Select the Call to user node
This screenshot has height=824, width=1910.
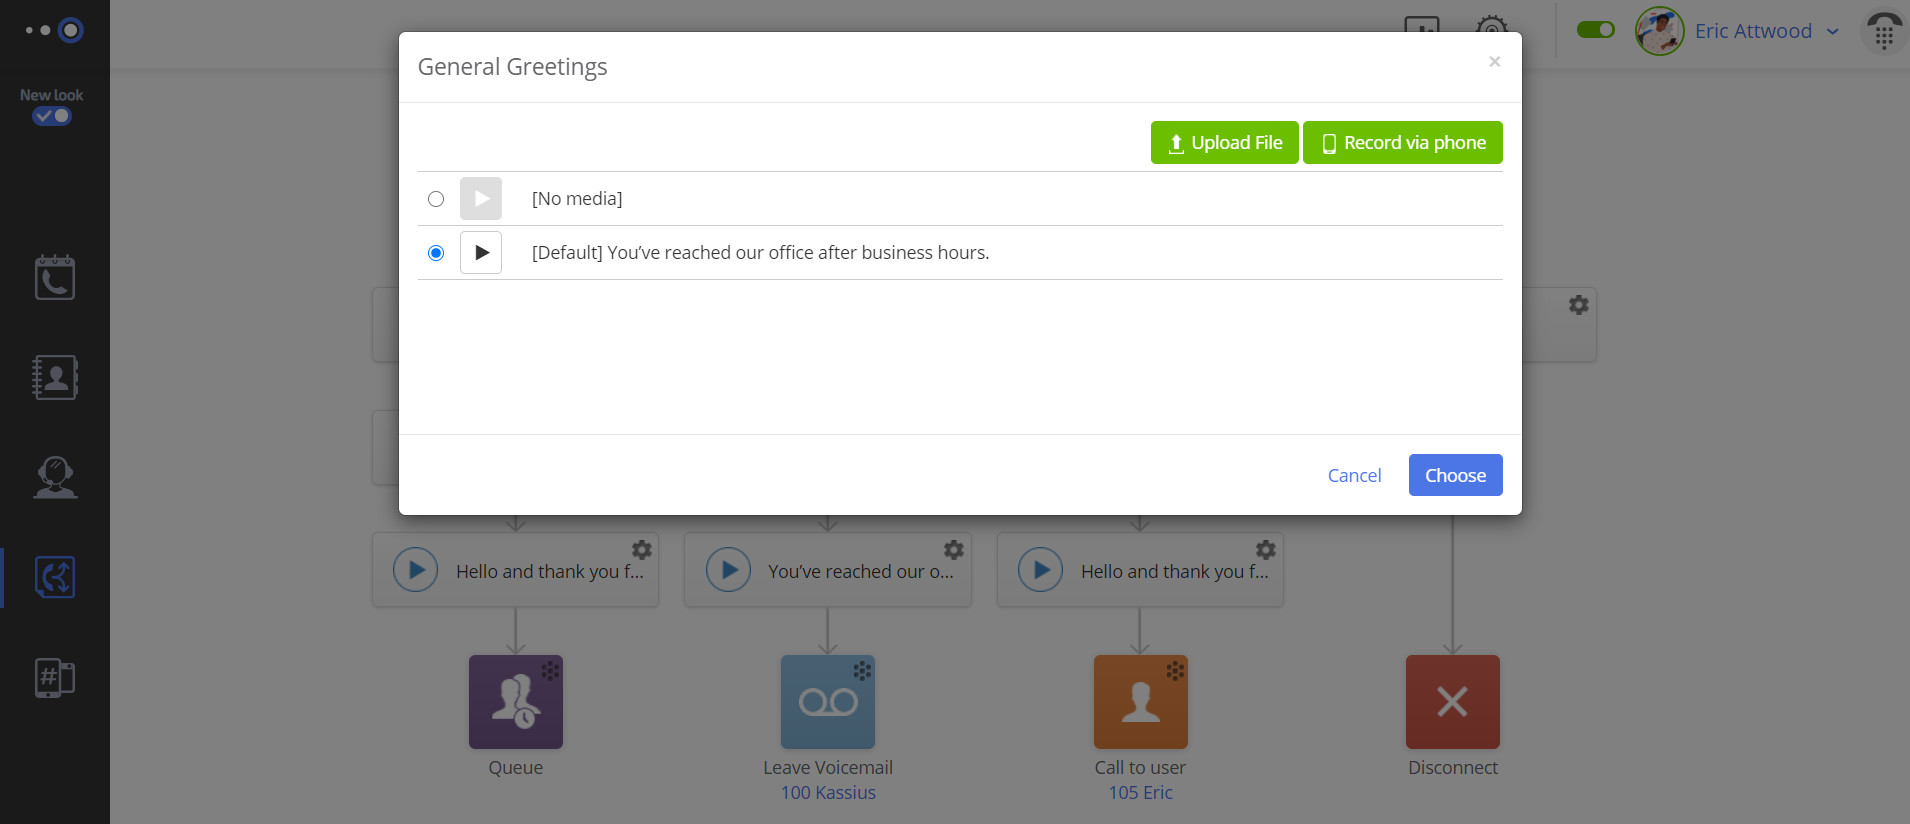click(1140, 702)
